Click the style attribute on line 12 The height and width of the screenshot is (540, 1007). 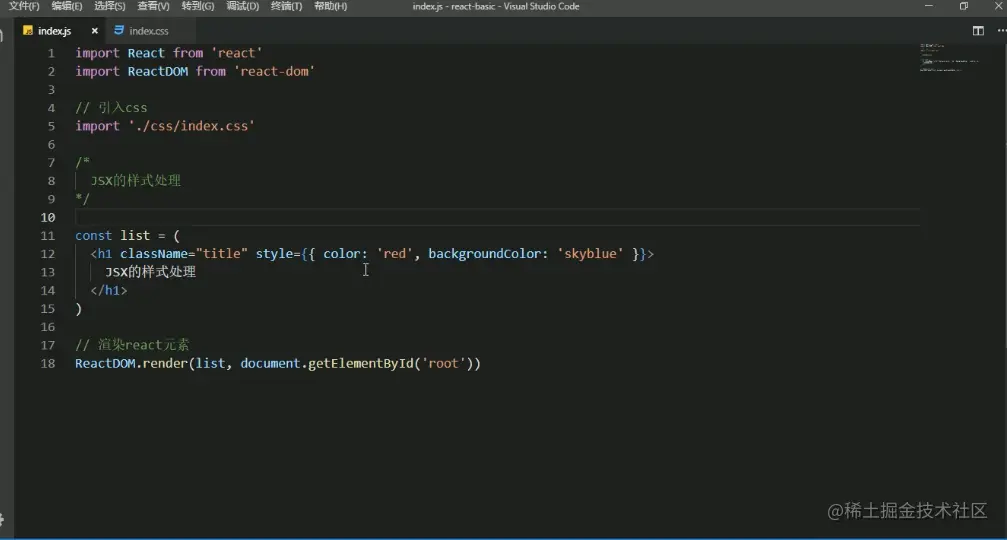[x=274, y=254]
